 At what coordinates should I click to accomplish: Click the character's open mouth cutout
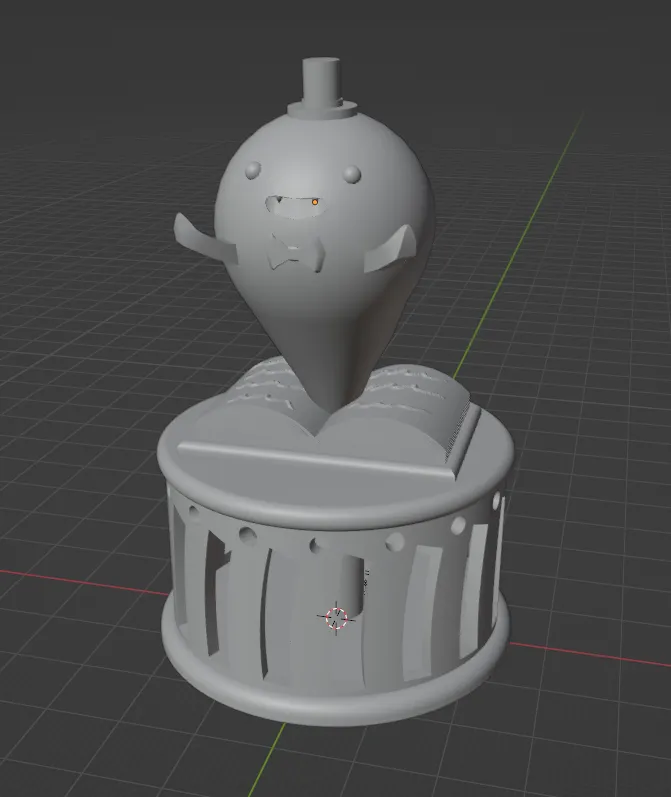(x=292, y=207)
